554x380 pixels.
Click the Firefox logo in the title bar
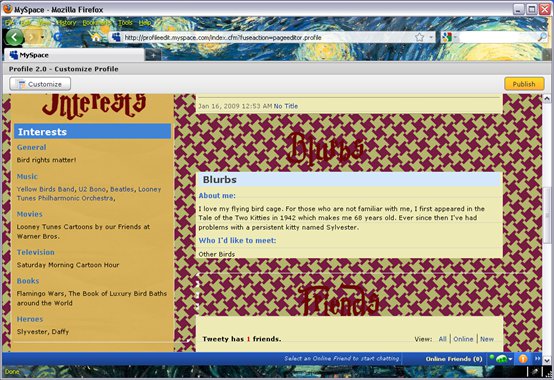click(x=7, y=8)
